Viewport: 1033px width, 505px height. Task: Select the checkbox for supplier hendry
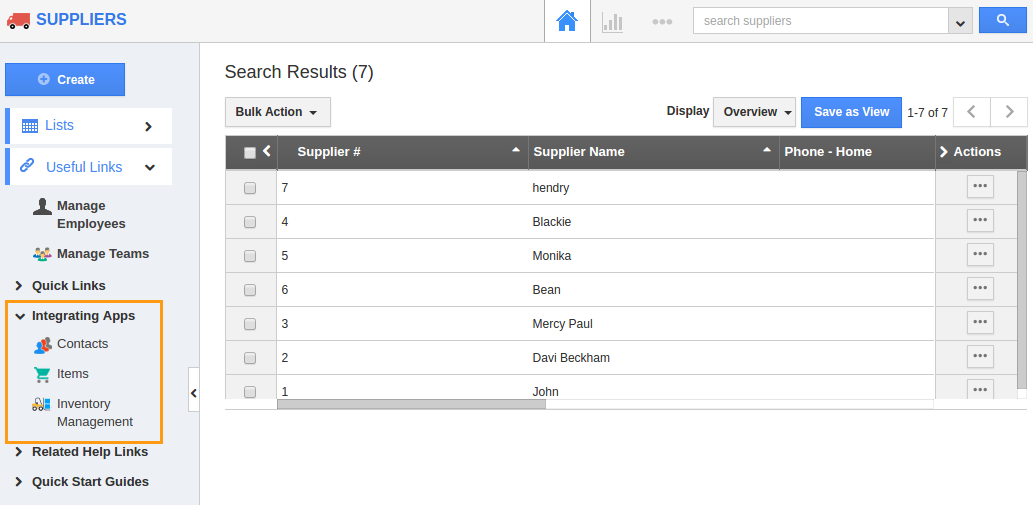250,188
